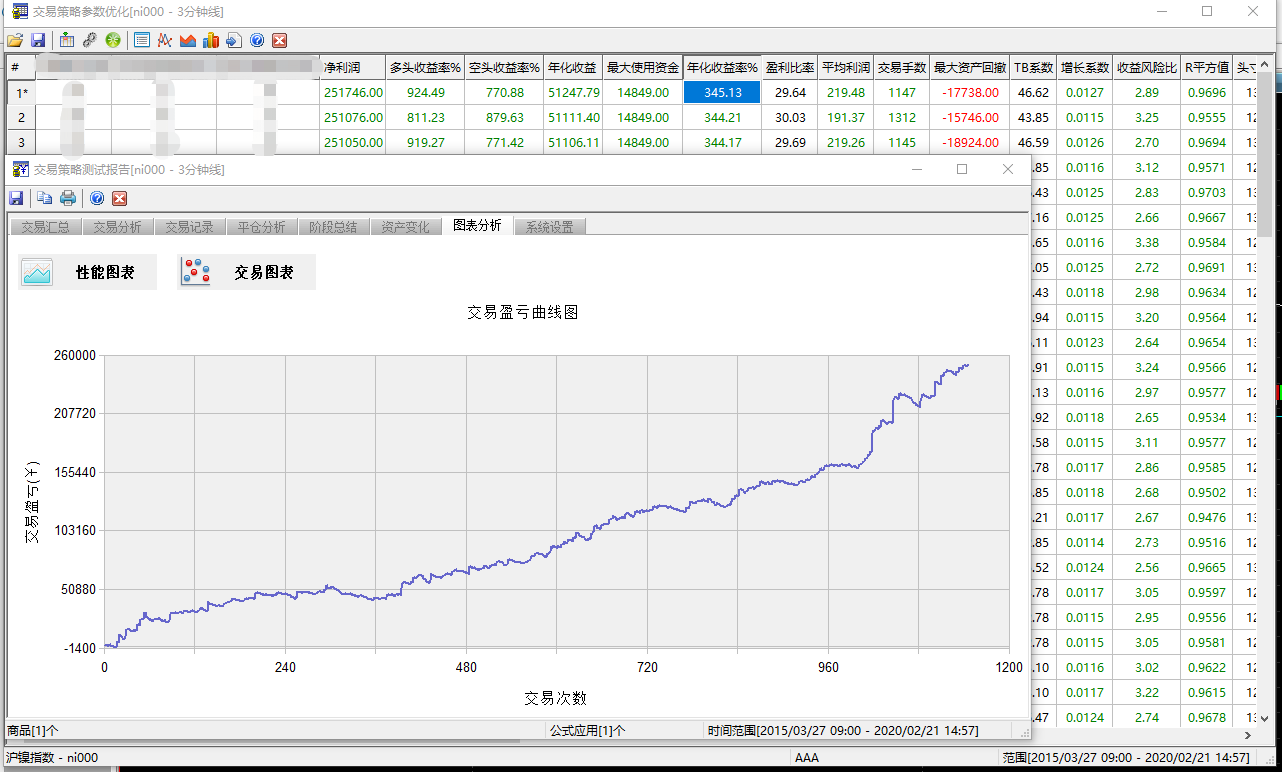Click the gears settings icon in the toolbar
Image resolution: width=1282 pixels, height=772 pixels.
click(x=90, y=40)
